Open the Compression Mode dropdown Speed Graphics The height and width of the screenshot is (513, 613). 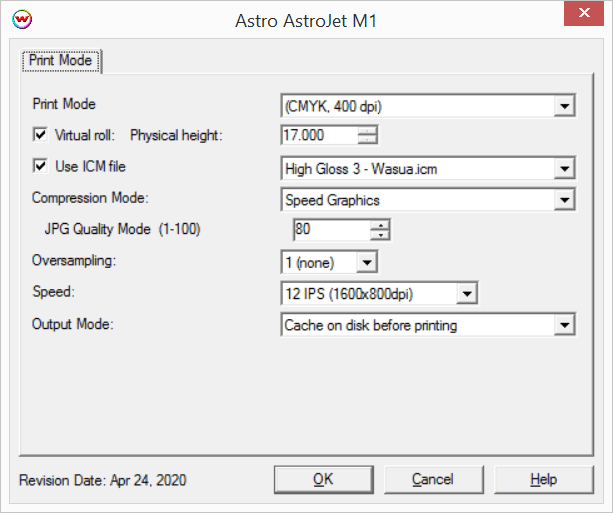[428, 200]
